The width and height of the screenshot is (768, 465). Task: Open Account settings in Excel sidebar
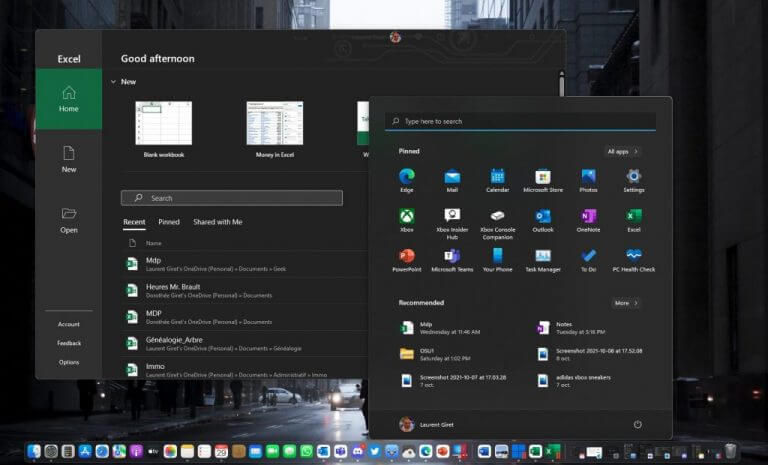pos(69,324)
